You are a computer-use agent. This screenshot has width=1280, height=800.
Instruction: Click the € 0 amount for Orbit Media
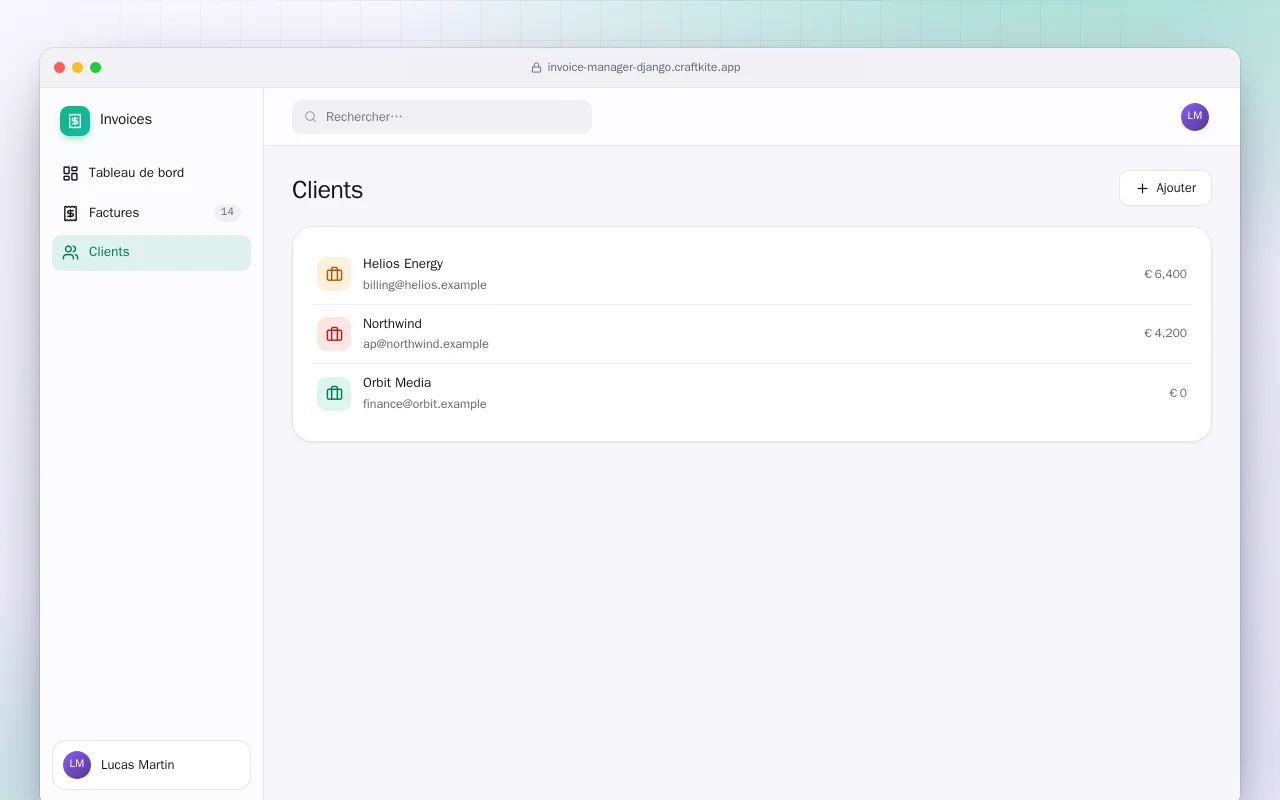click(x=1178, y=393)
